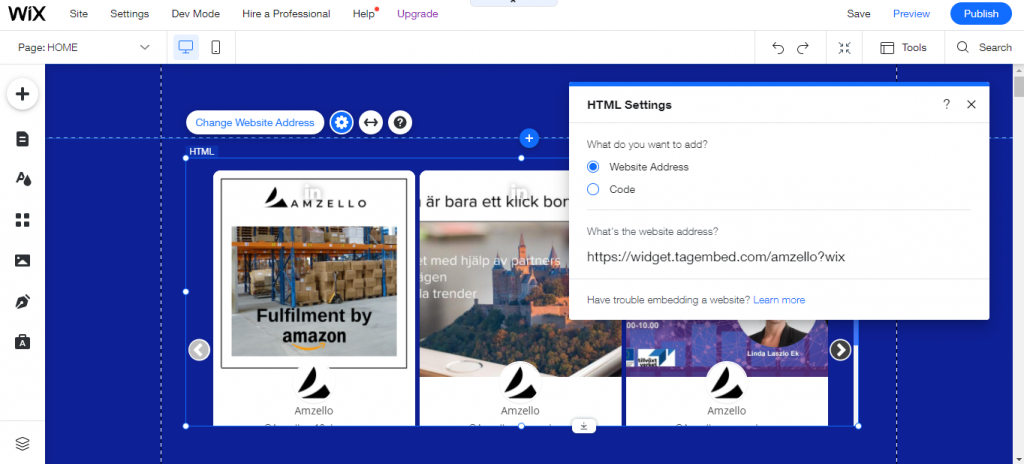Click the vertical scrollbar thumb
The width and height of the screenshot is (1024, 464).
1018,87
